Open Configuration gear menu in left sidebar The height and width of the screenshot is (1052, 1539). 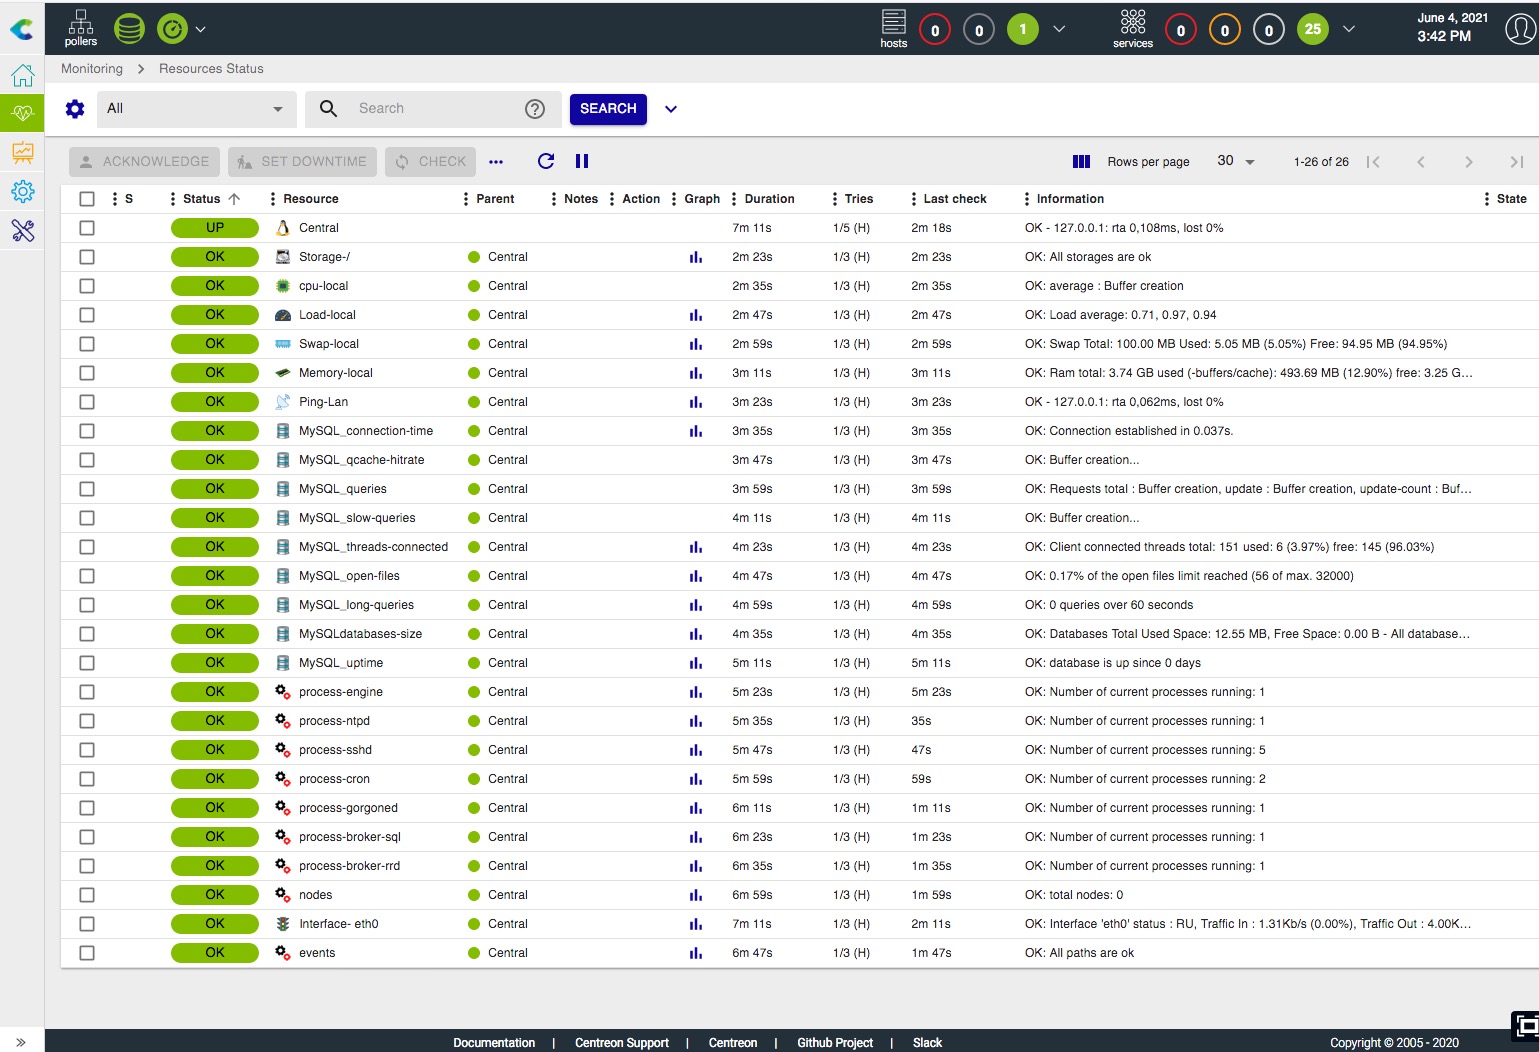coord(22,191)
